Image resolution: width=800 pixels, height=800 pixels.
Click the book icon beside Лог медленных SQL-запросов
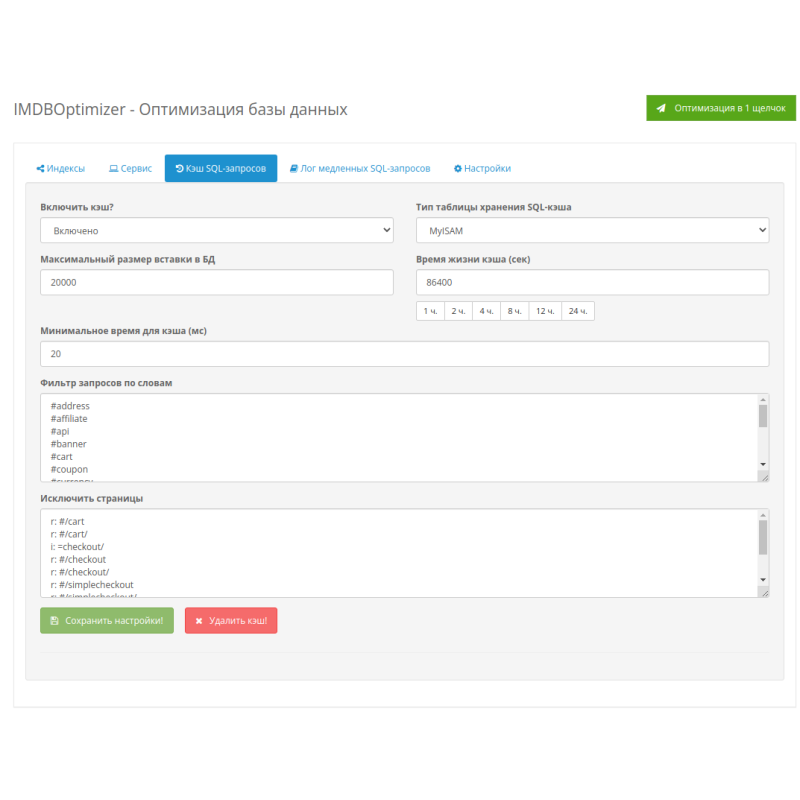294,169
